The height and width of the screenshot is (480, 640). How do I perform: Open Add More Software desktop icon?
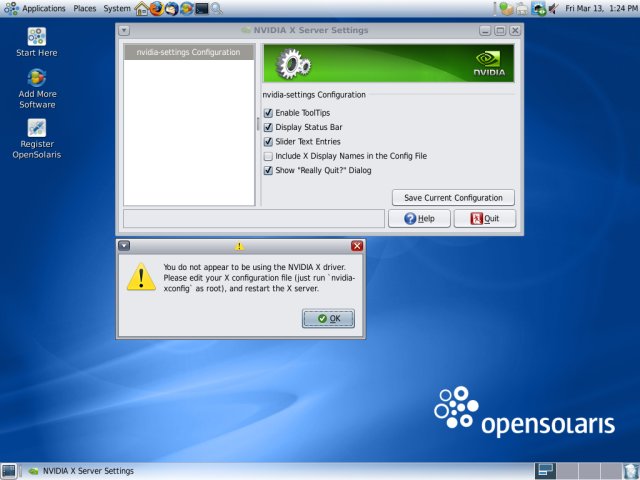[x=37, y=89]
